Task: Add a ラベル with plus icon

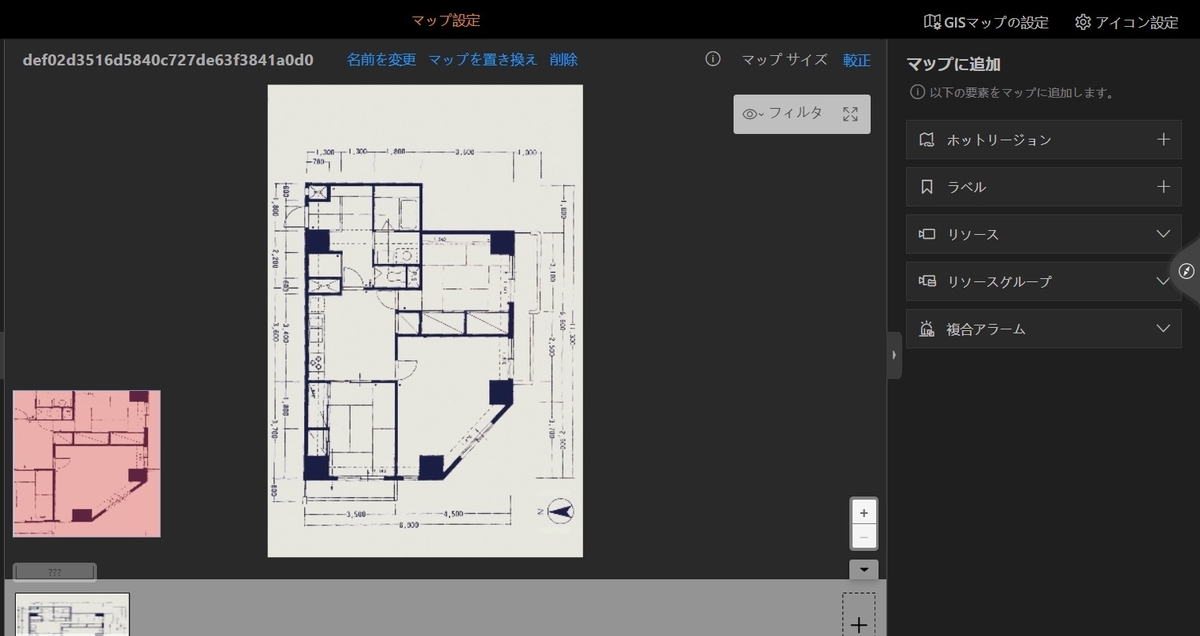Action: [1163, 187]
